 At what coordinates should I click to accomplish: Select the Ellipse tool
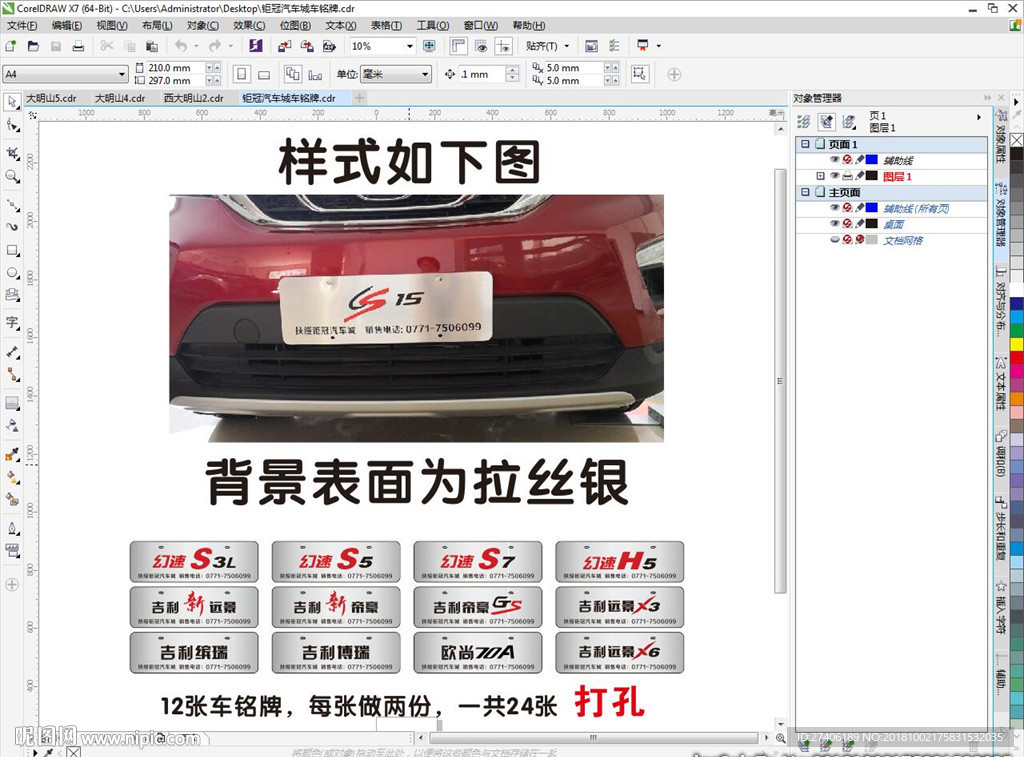12,273
